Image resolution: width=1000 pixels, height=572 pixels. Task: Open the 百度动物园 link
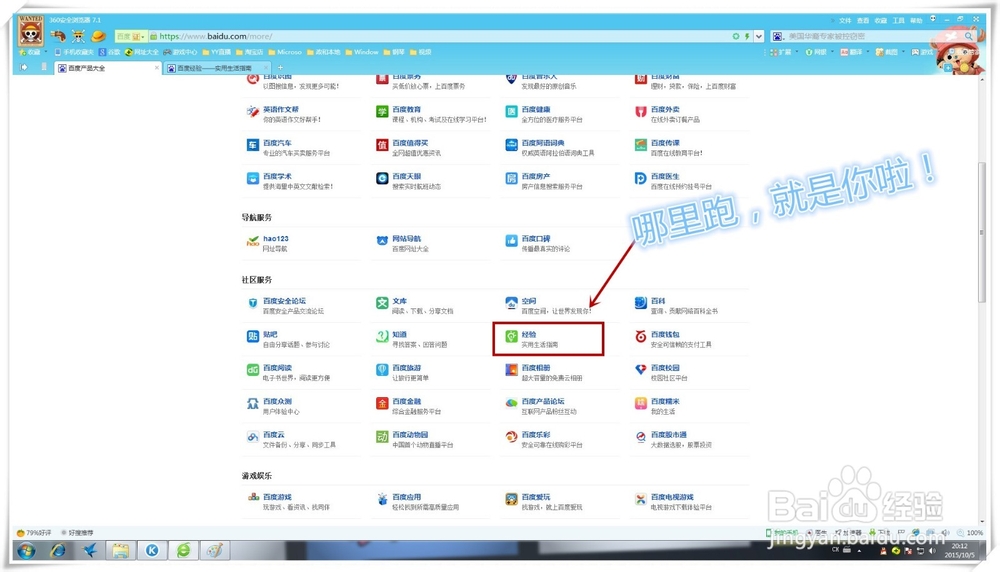tap(411, 435)
